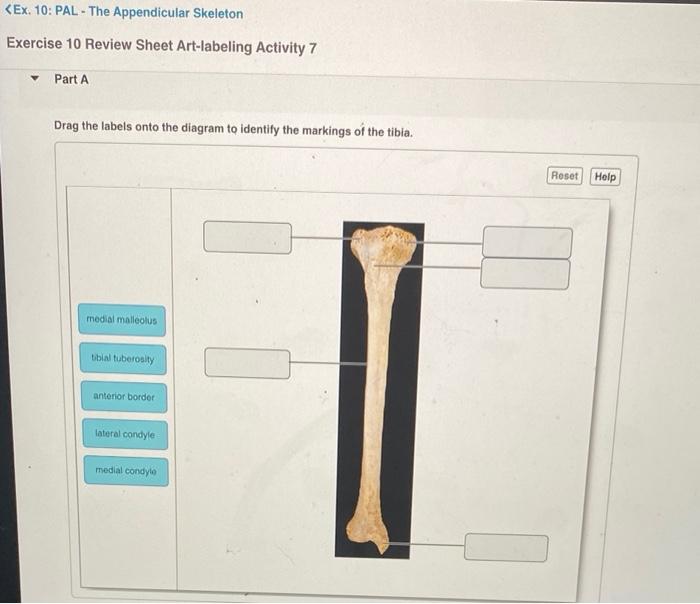Click the back chevron before Ex. 10

coord(8,9)
